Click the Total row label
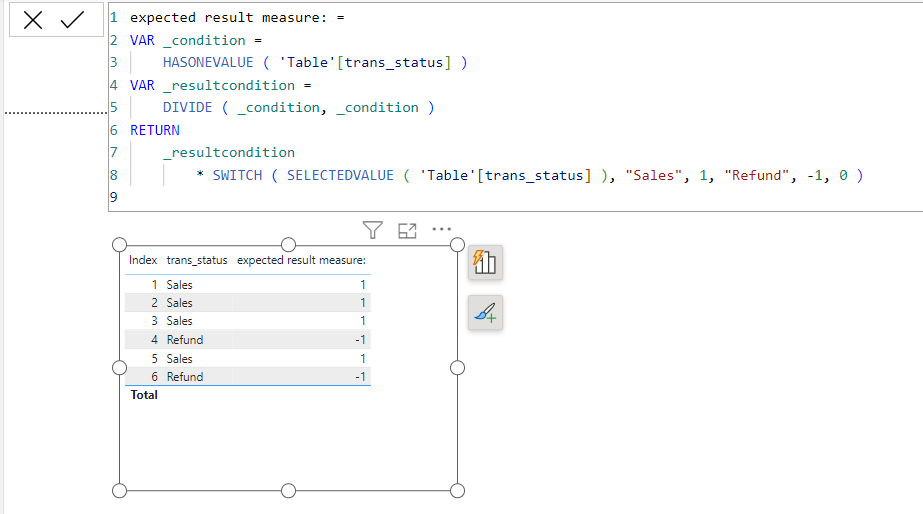The image size is (923, 514). 144,395
